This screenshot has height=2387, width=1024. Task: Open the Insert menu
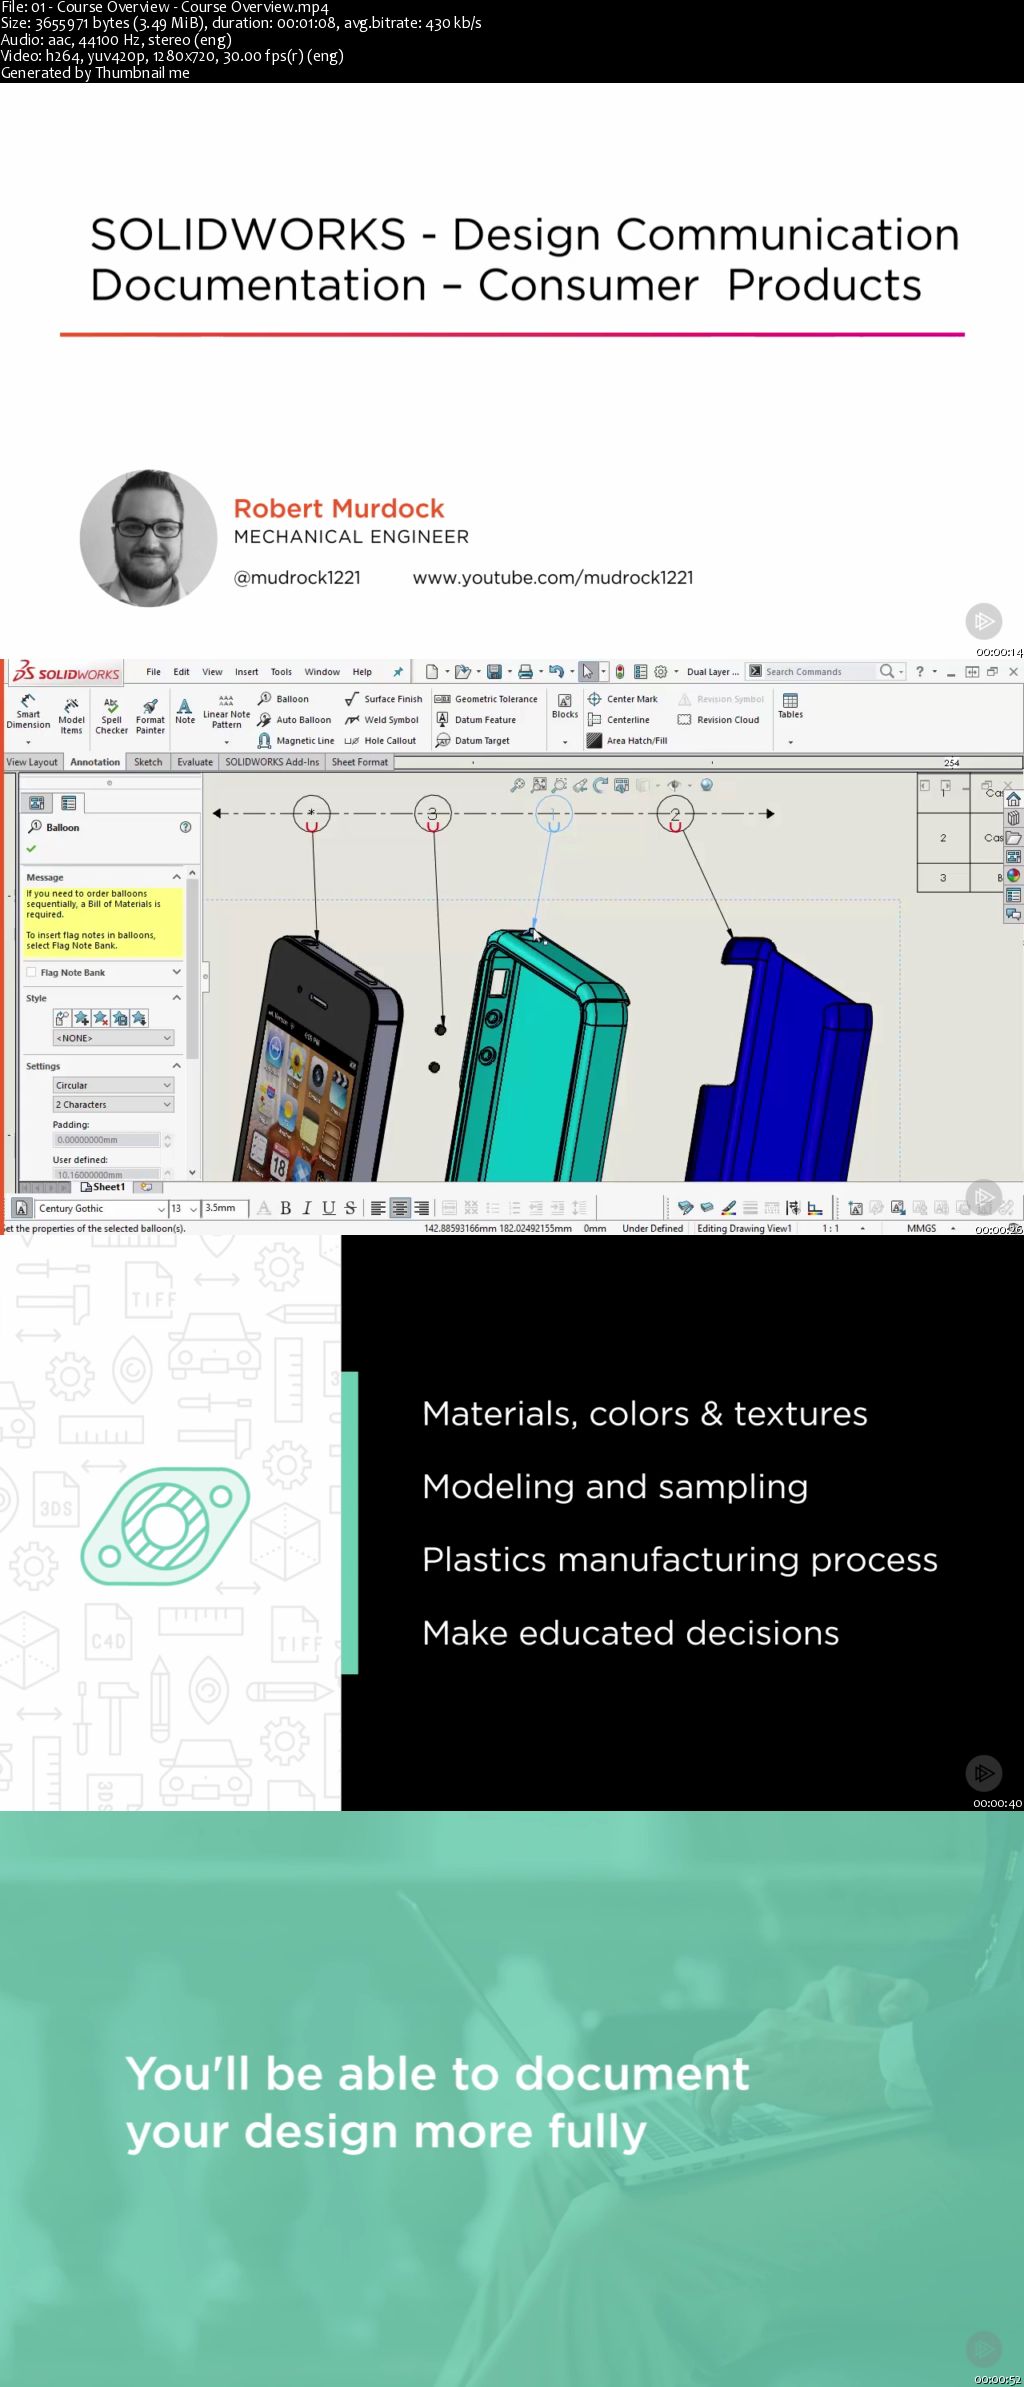pyautogui.click(x=246, y=672)
